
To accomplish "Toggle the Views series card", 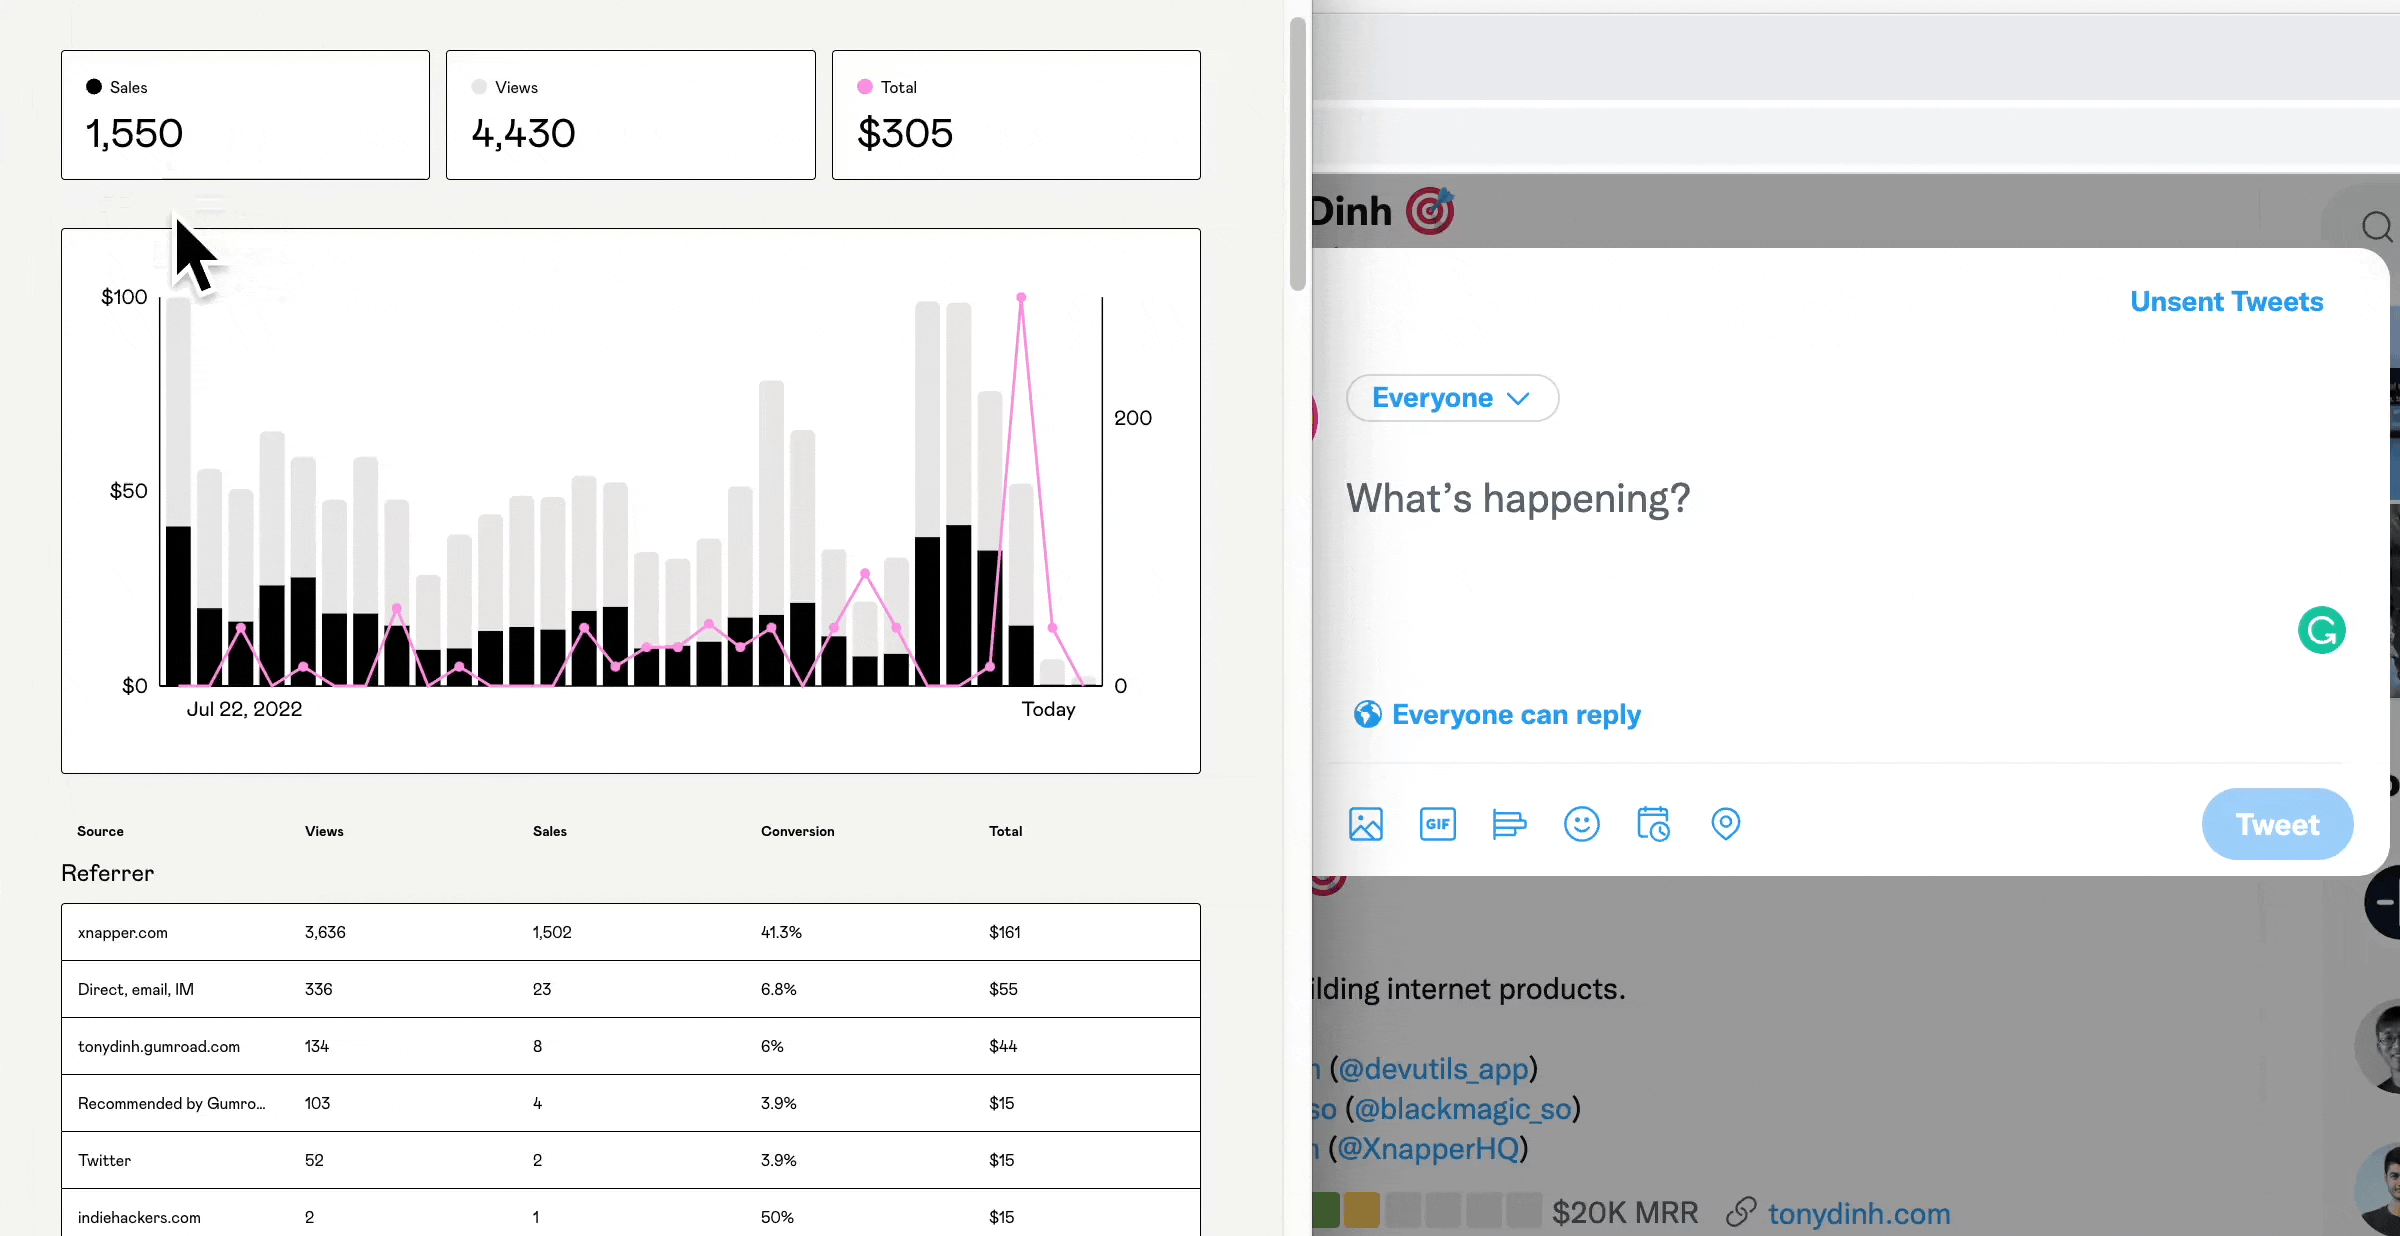I will [x=630, y=115].
